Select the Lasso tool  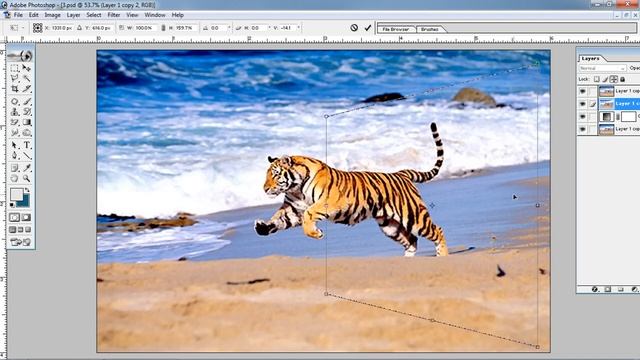tap(15, 78)
